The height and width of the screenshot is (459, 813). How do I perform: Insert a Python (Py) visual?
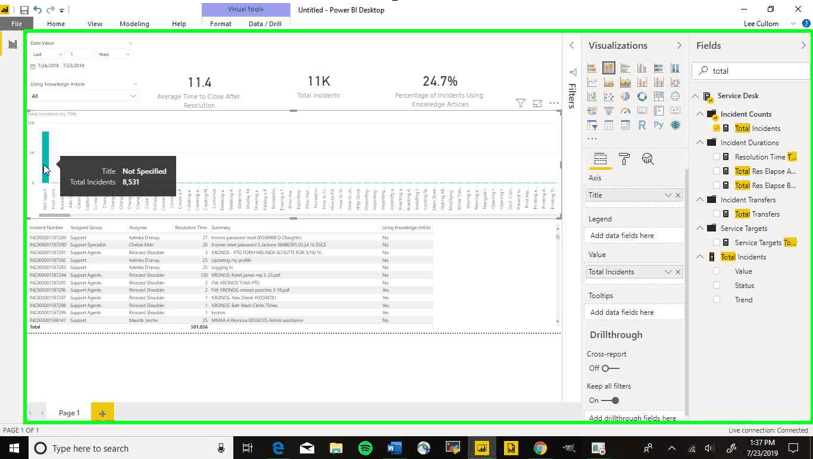pos(658,125)
